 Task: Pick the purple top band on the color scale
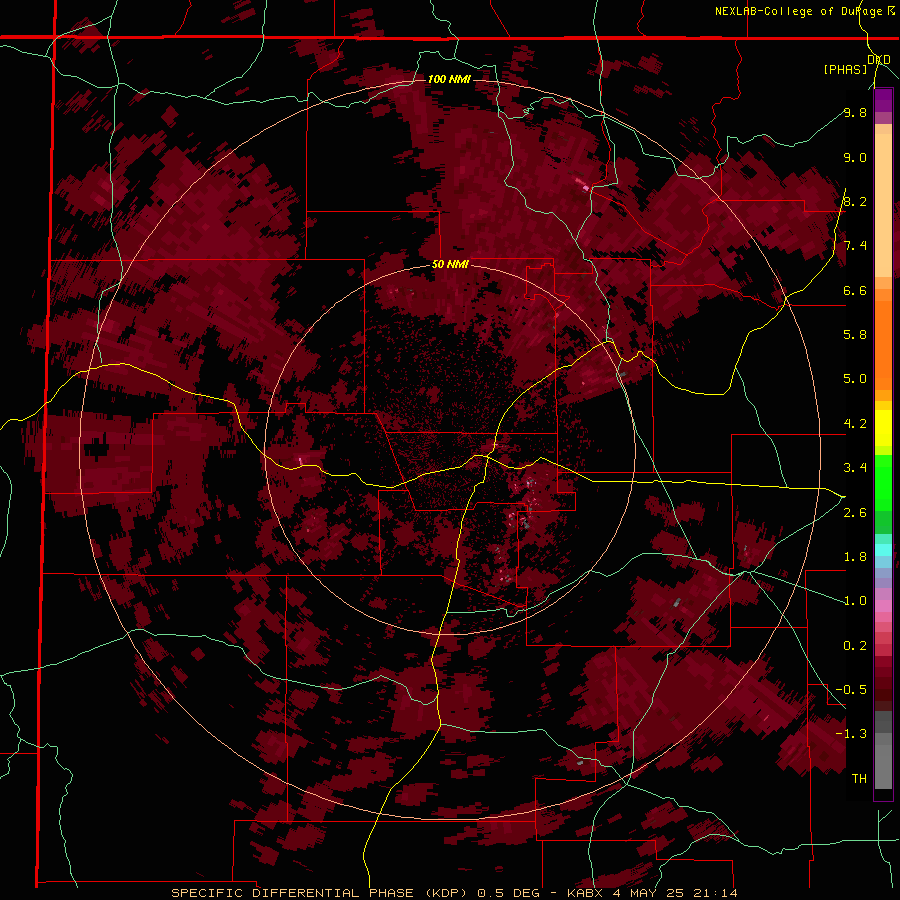(883, 100)
